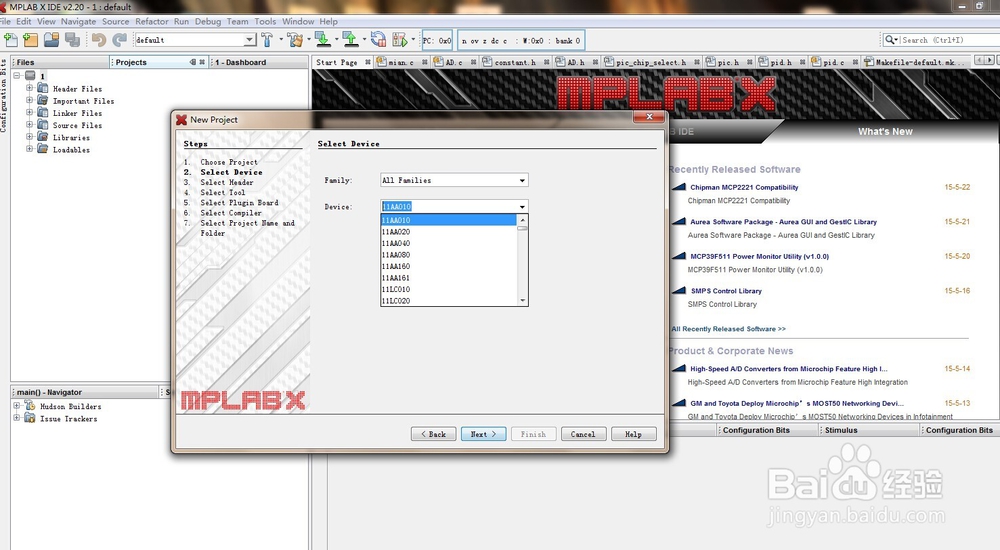Expand Hudson Builders in Navigator

[x=17, y=406]
